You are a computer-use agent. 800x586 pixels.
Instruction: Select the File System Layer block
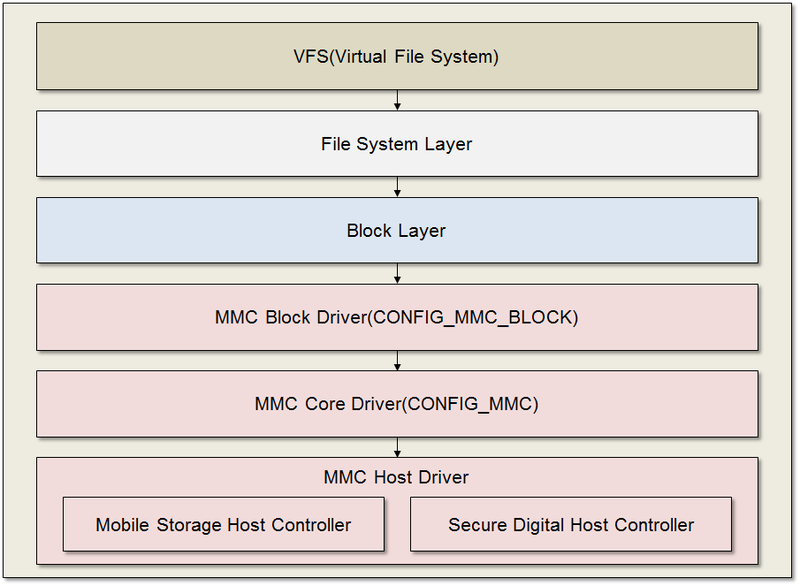pyautogui.click(x=397, y=143)
